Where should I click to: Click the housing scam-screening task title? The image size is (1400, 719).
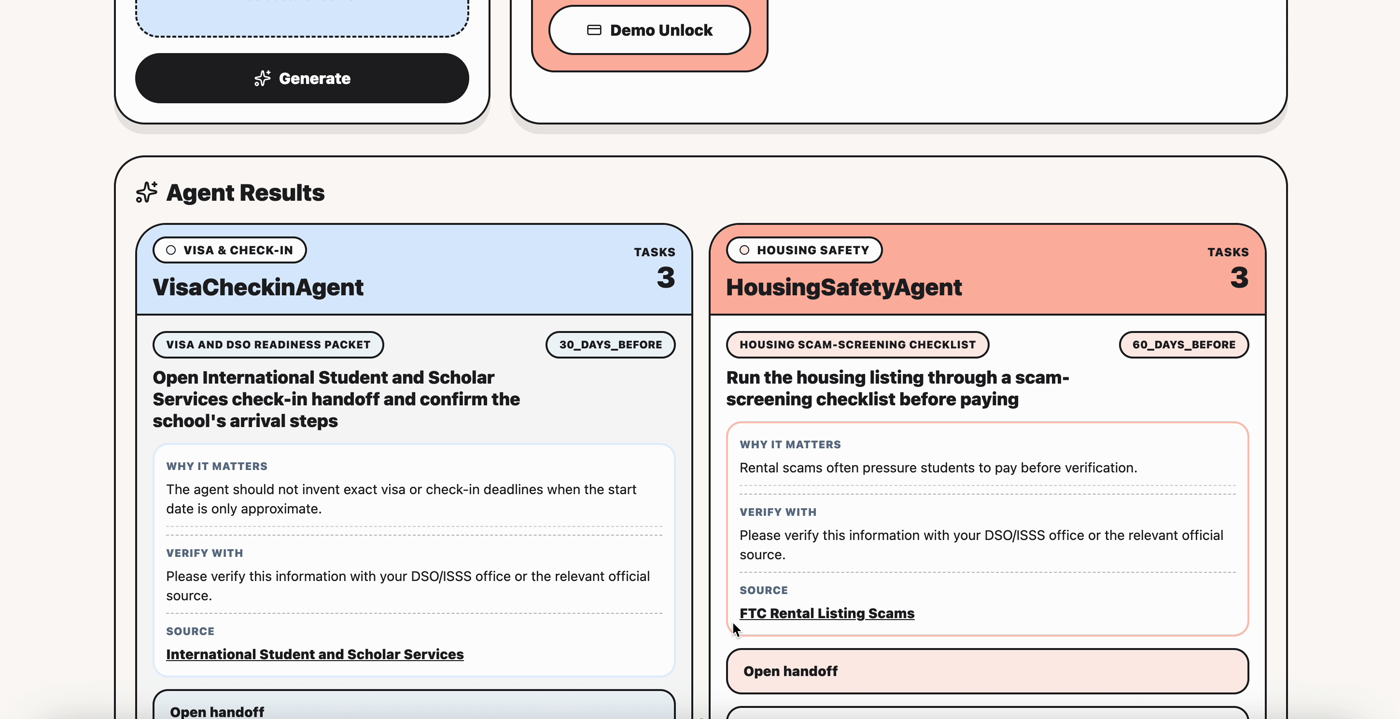pyautogui.click(x=898, y=388)
